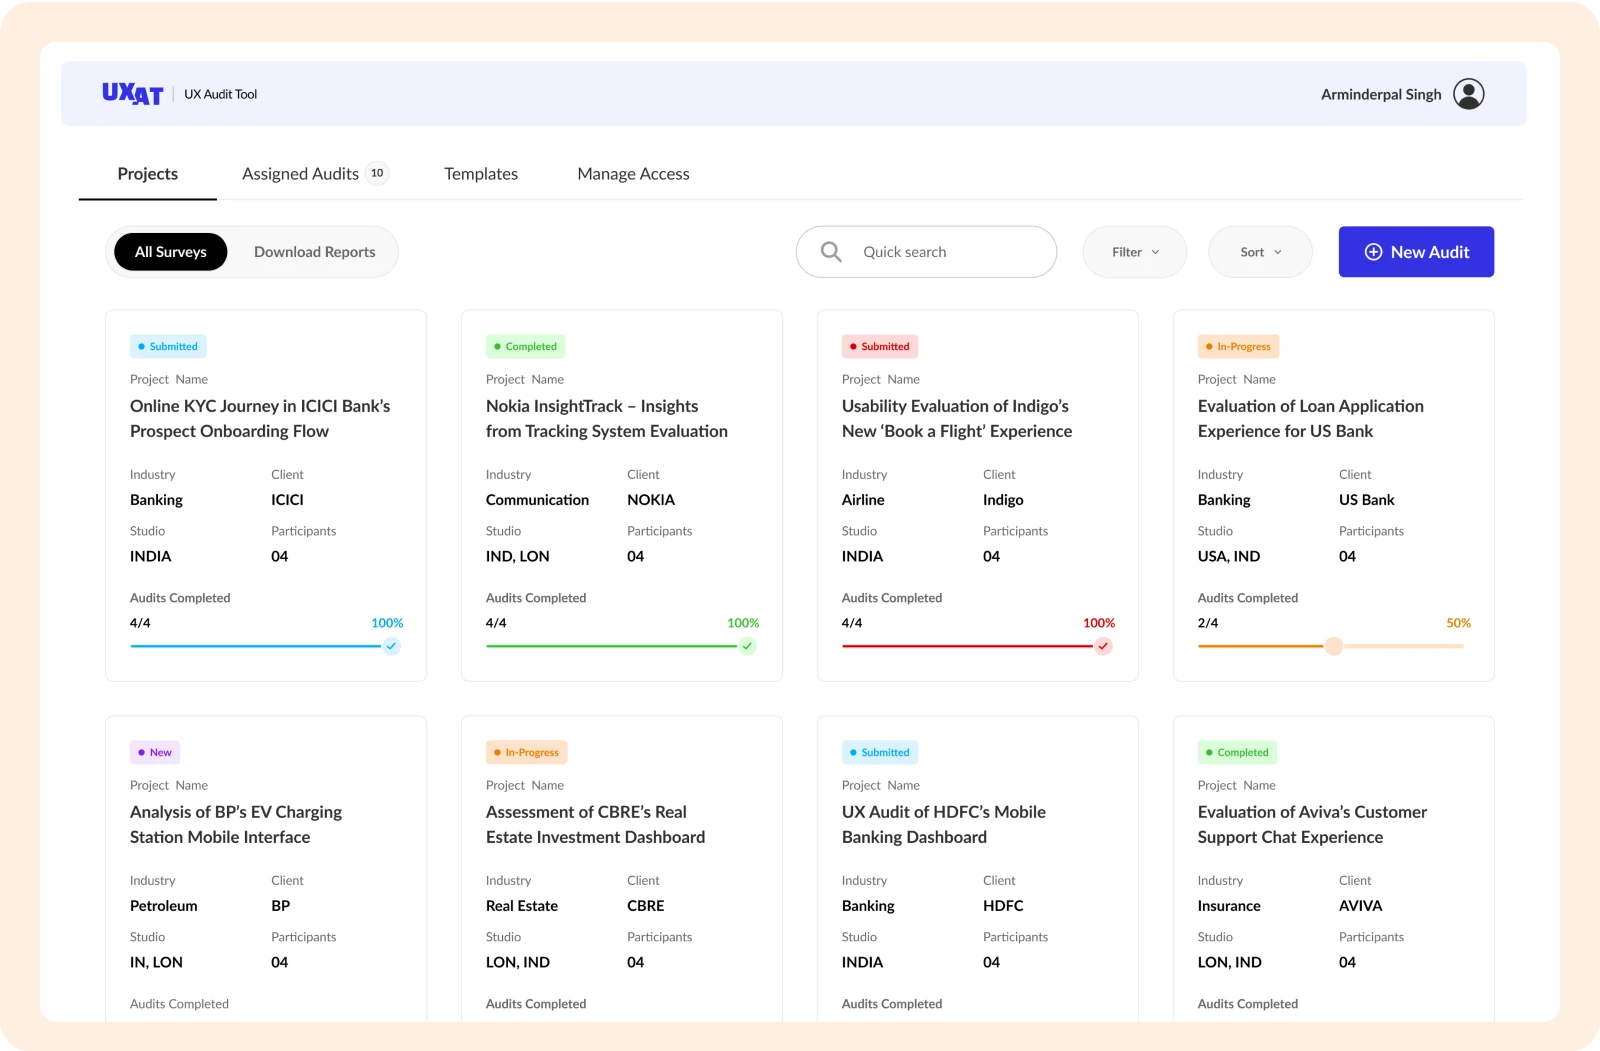Click the green checkmark on Nokia progress bar
This screenshot has width=1600, height=1051.
tap(747, 646)
